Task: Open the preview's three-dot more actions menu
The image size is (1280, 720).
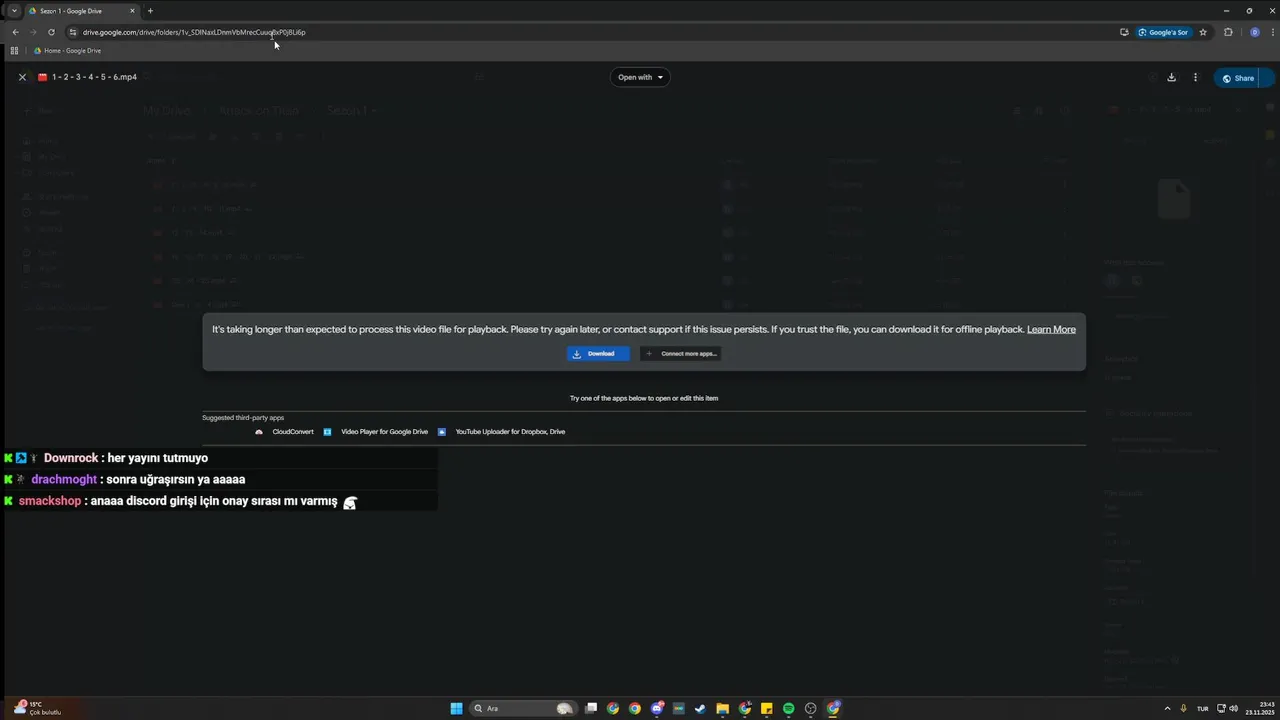Action: [1195, 77]
